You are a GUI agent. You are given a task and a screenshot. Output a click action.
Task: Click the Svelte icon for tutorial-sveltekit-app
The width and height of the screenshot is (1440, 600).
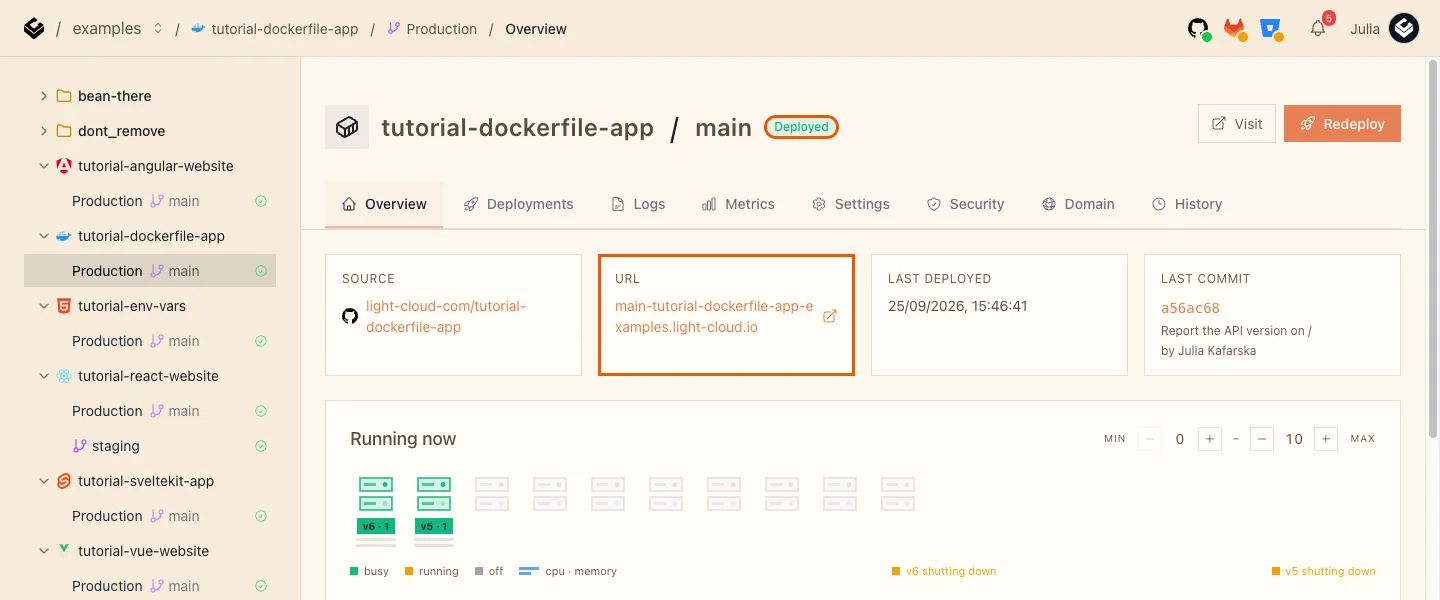(x=64, y=481)
